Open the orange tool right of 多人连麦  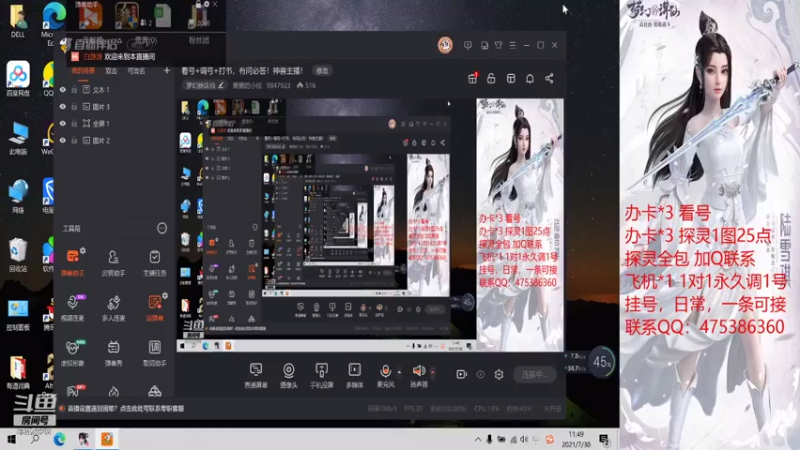point(155,307)
